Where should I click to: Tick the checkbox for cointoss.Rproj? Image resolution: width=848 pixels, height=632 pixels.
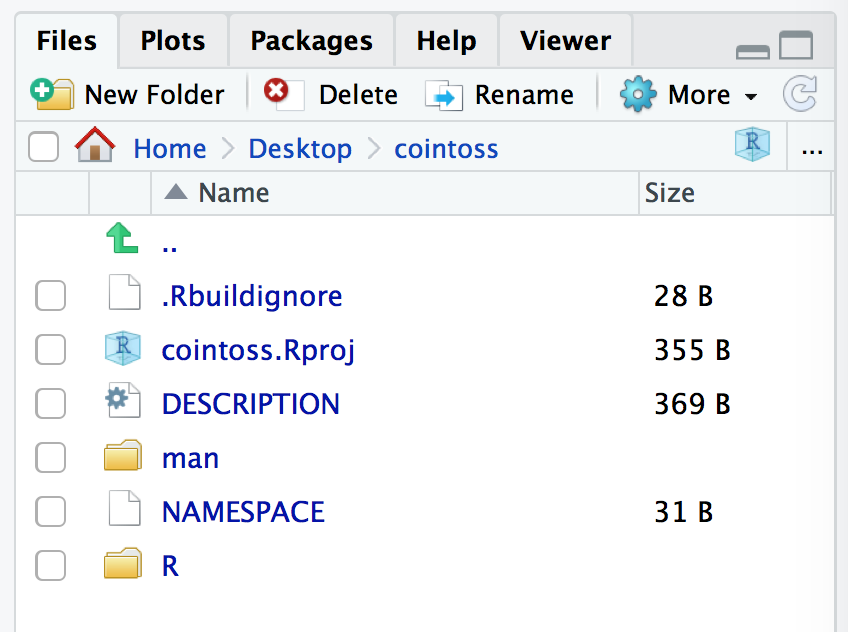tap(50, 350)
